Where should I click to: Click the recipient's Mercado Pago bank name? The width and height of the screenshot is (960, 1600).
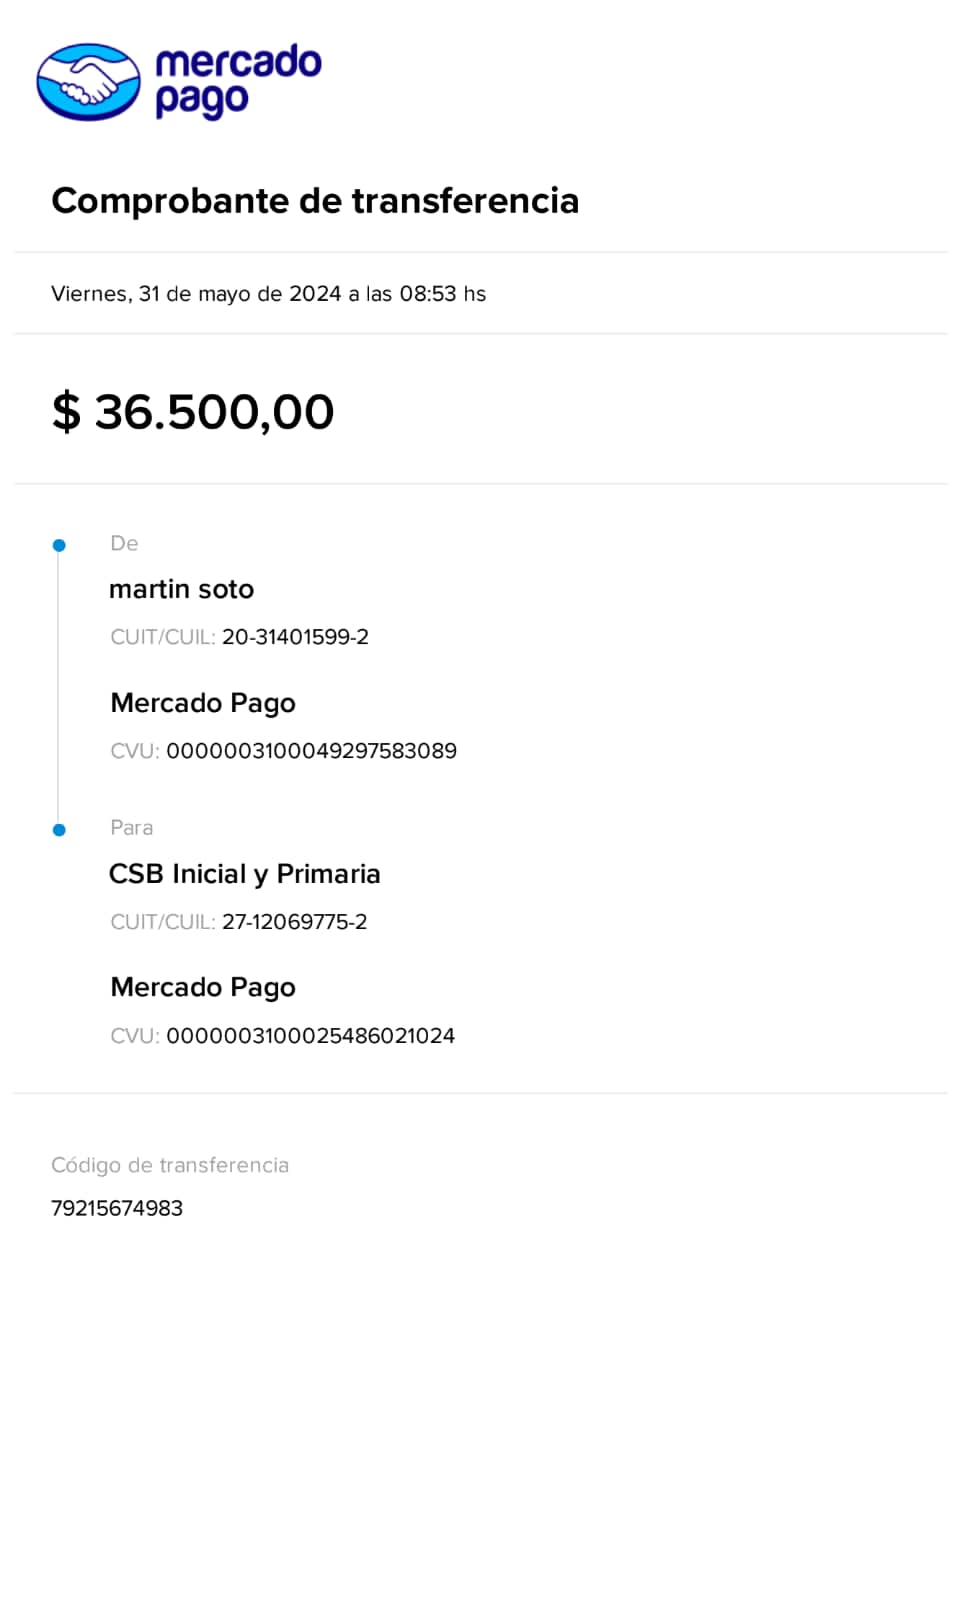click(203, 987)
